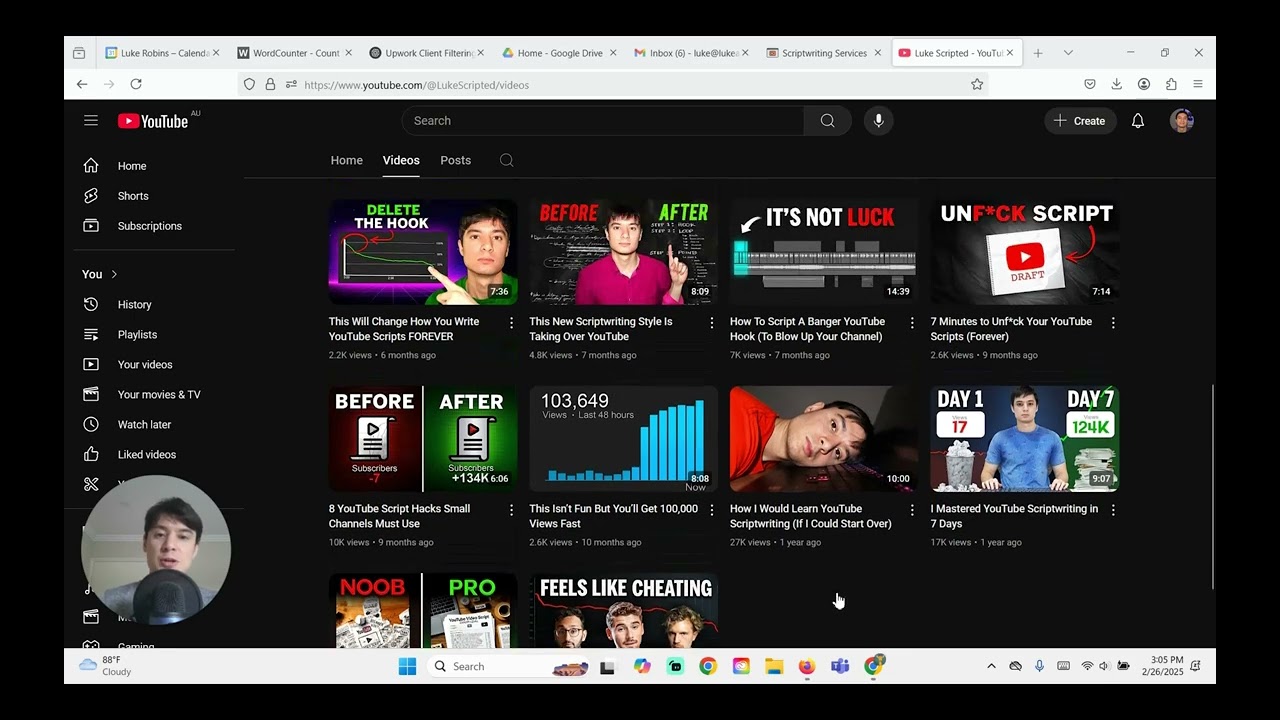Open the YouTube hamburger guide menu
The height and width of the screenshot is (720, 1280).
[91, 121]
